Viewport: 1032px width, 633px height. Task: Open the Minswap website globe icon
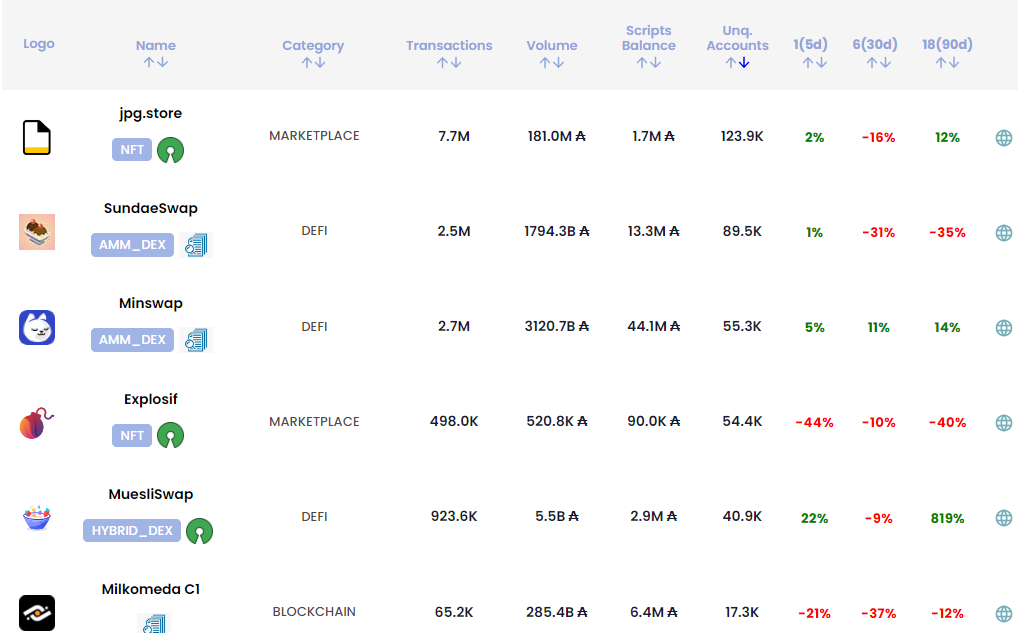pyautogui.click(x=1004, y=328)
